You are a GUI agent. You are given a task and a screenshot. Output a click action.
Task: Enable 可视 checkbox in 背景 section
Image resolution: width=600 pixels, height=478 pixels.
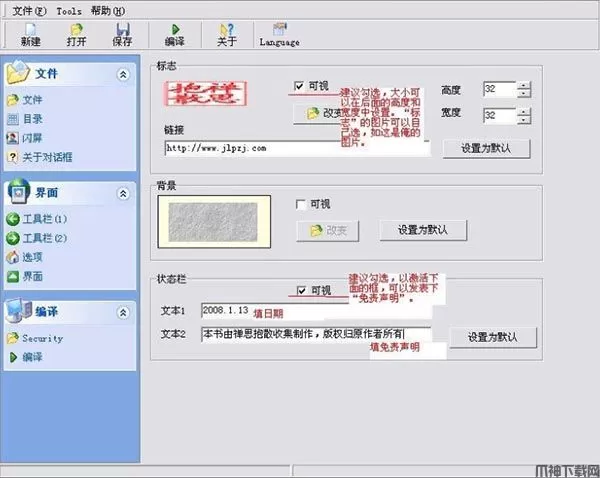pos(301,204)
